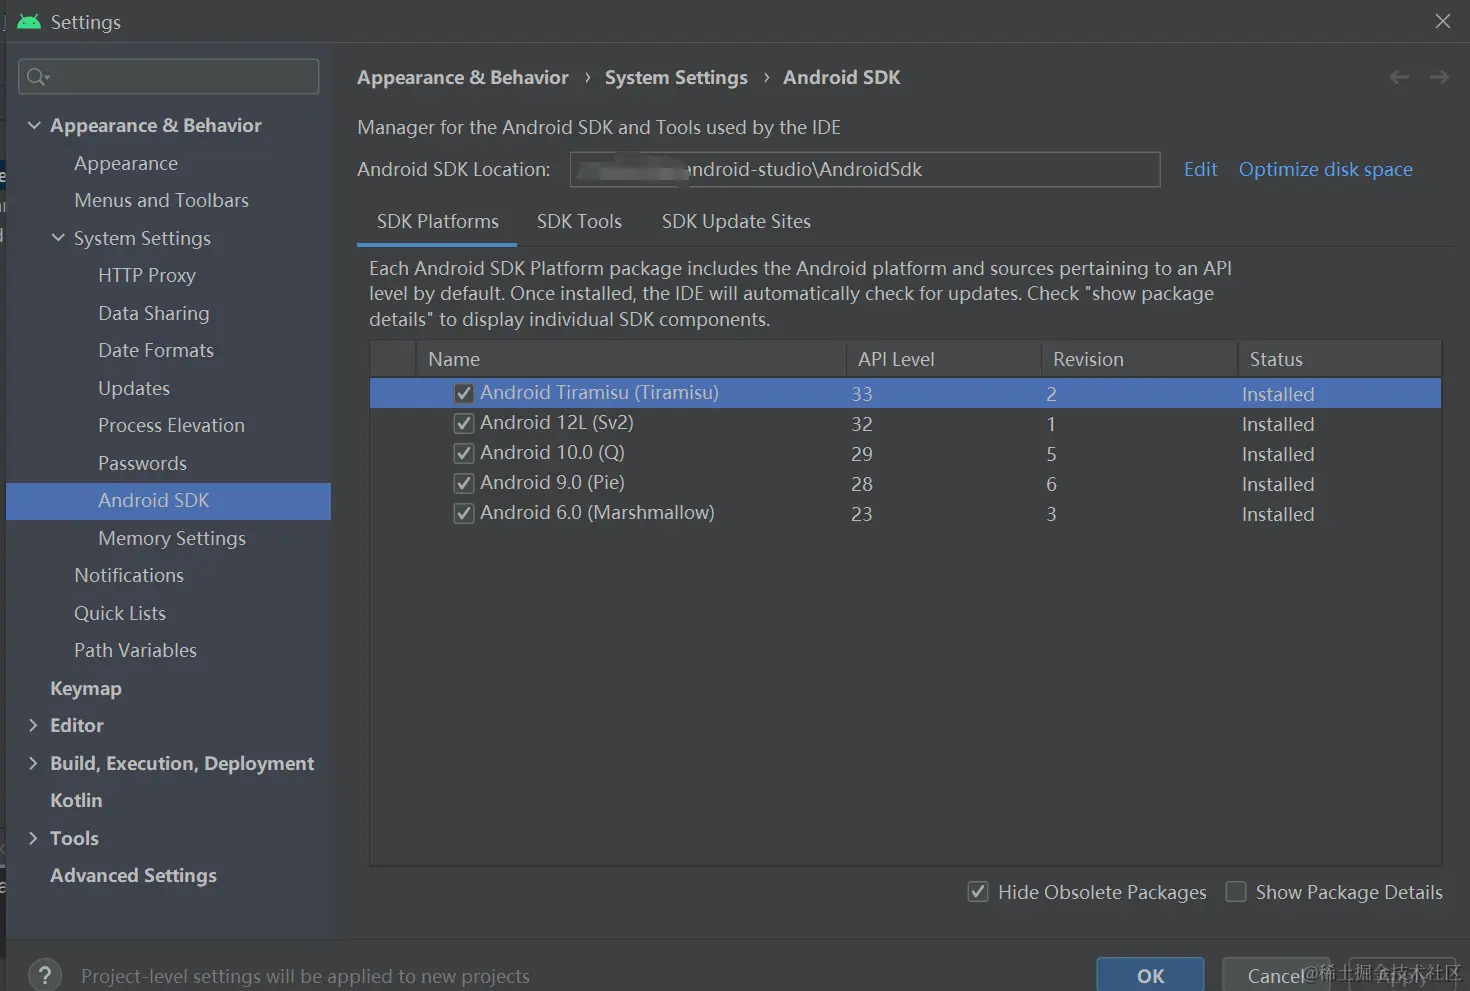Screen dimensions: 1470x991
Task: Toggle Hide Obsolete Packages checkbox
Action: 978,891
